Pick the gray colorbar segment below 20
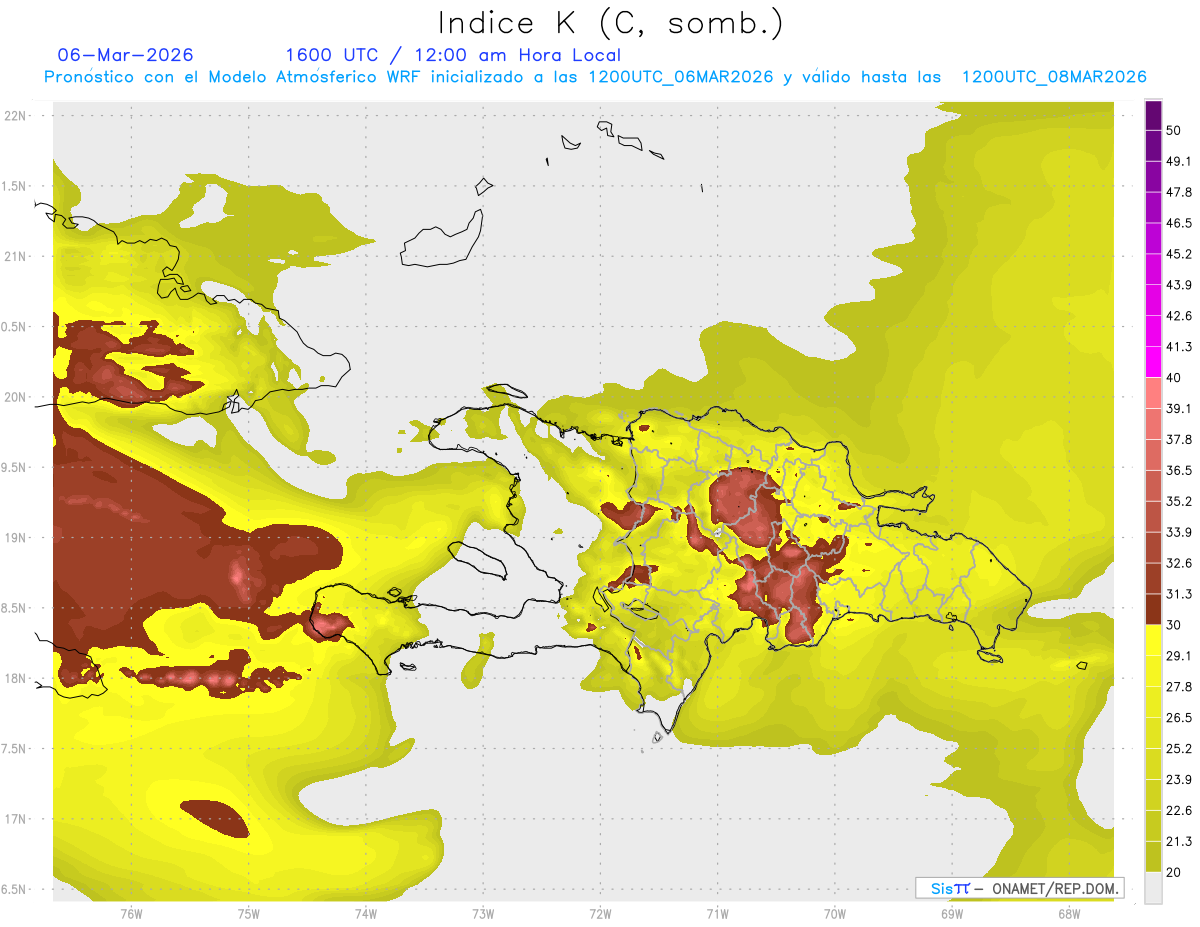 click(1153, 888)
